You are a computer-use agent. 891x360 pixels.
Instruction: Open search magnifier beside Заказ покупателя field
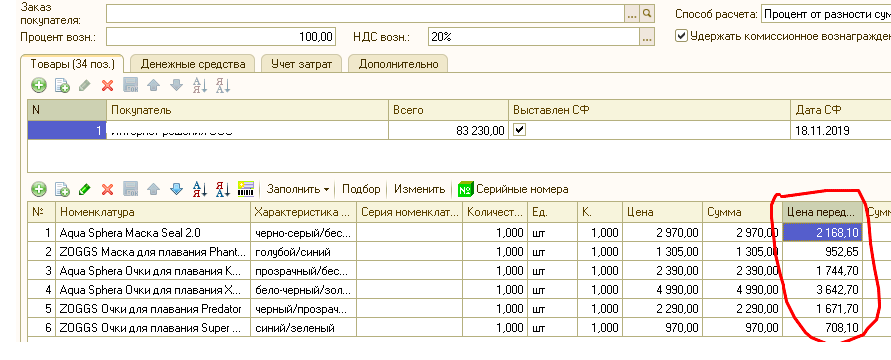click(647, 14)
